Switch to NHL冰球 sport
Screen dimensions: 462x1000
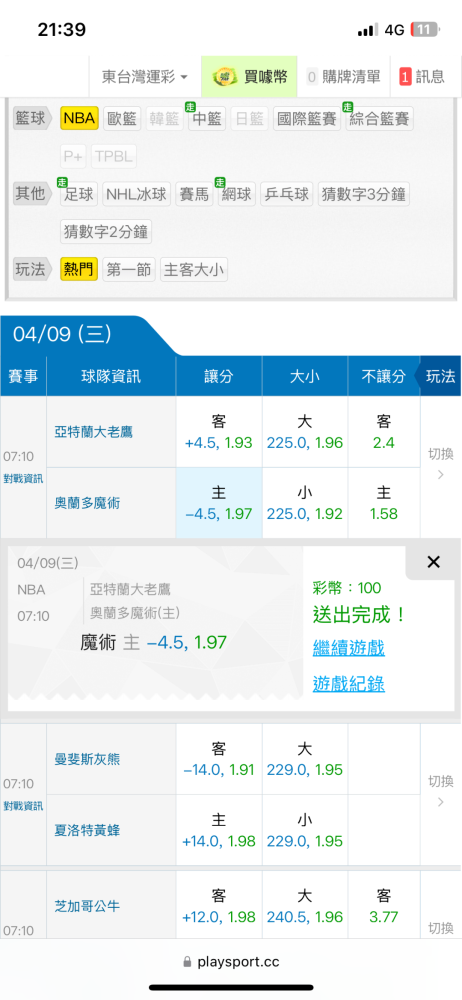tap(137, 194)
